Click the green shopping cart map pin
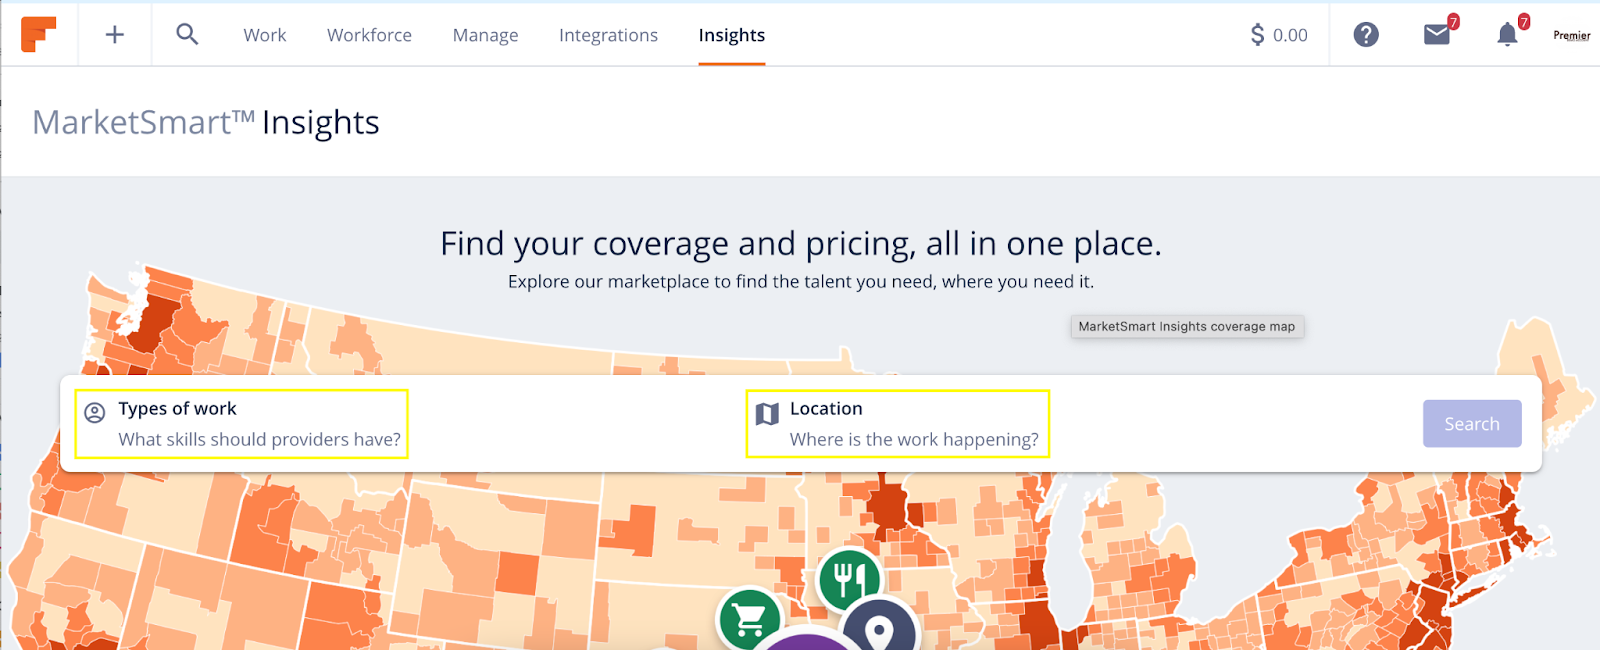 pos(749,618)
